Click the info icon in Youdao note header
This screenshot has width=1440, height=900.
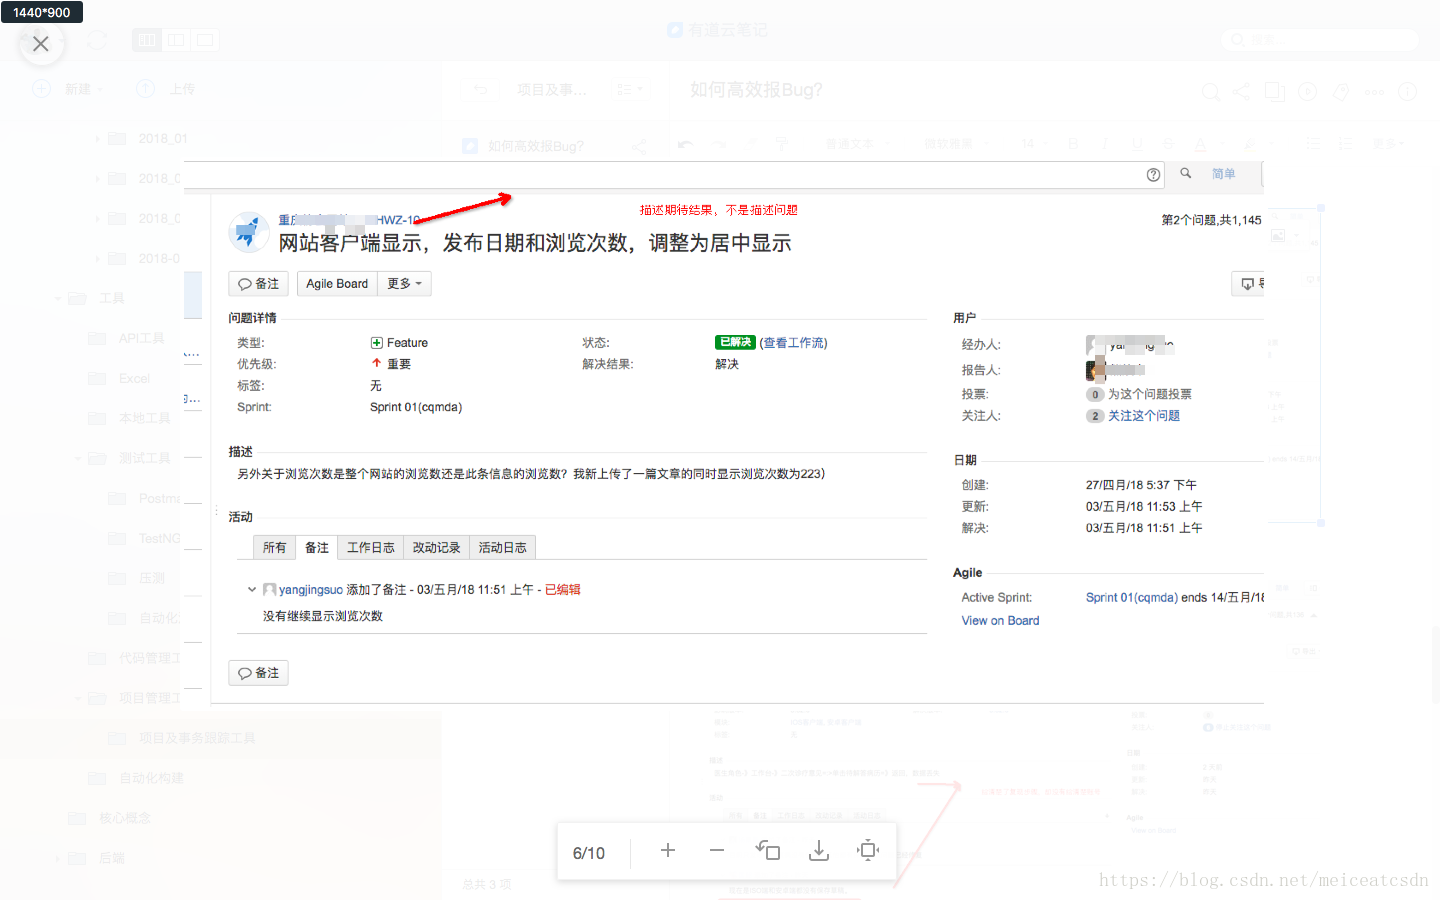click(x=1408, y=91)
